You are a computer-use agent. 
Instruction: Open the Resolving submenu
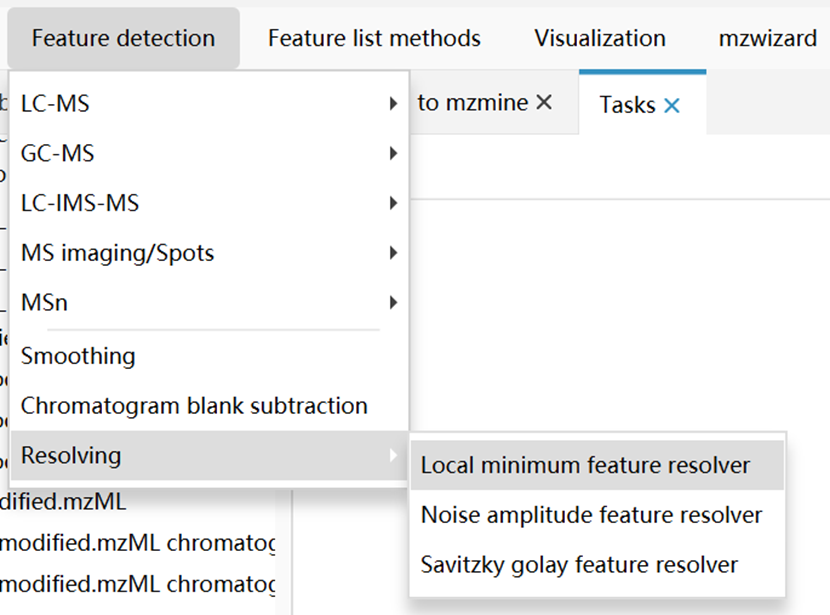tap(209, 455)
